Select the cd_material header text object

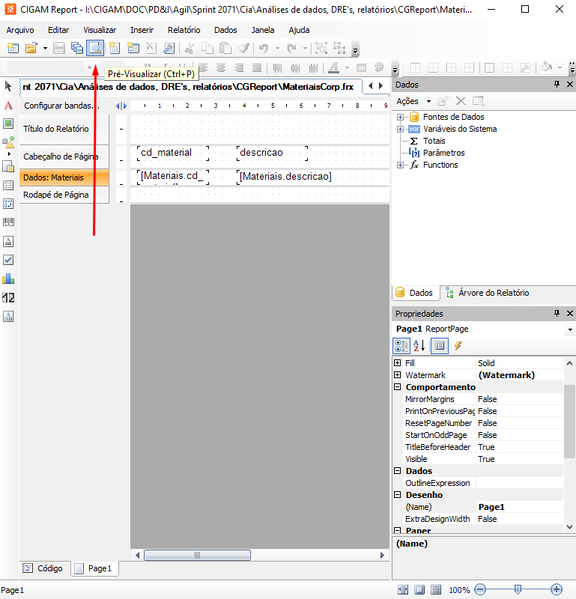[173, 153]
